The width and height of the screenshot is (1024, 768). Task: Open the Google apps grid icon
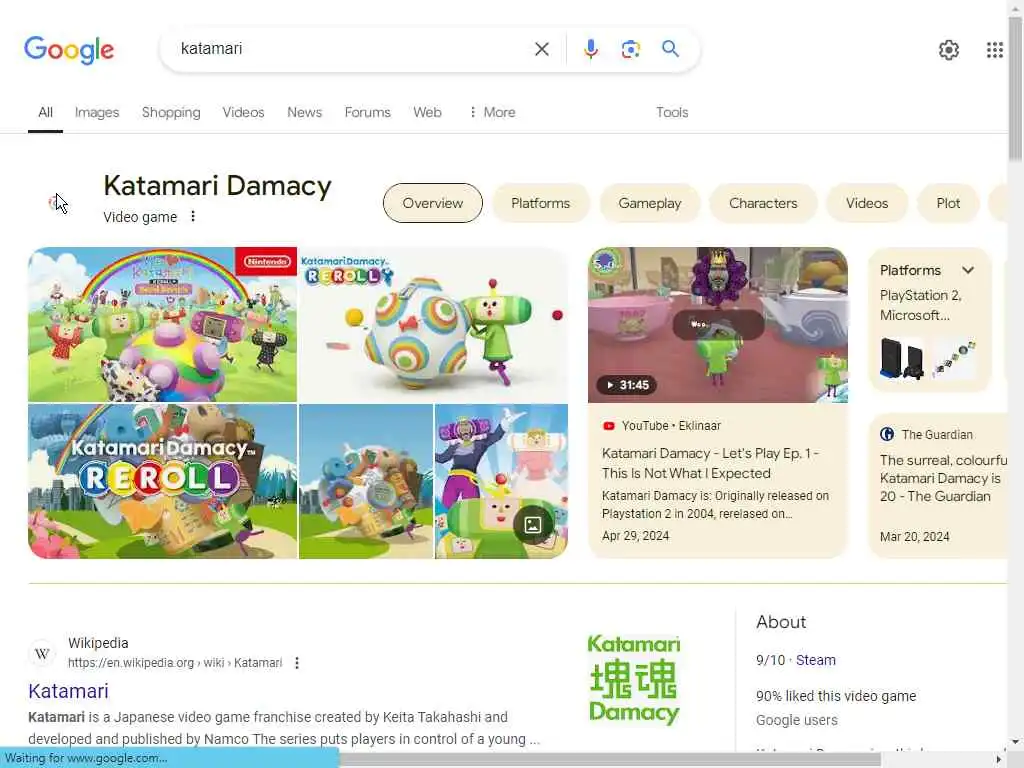[x=994, y=50]
